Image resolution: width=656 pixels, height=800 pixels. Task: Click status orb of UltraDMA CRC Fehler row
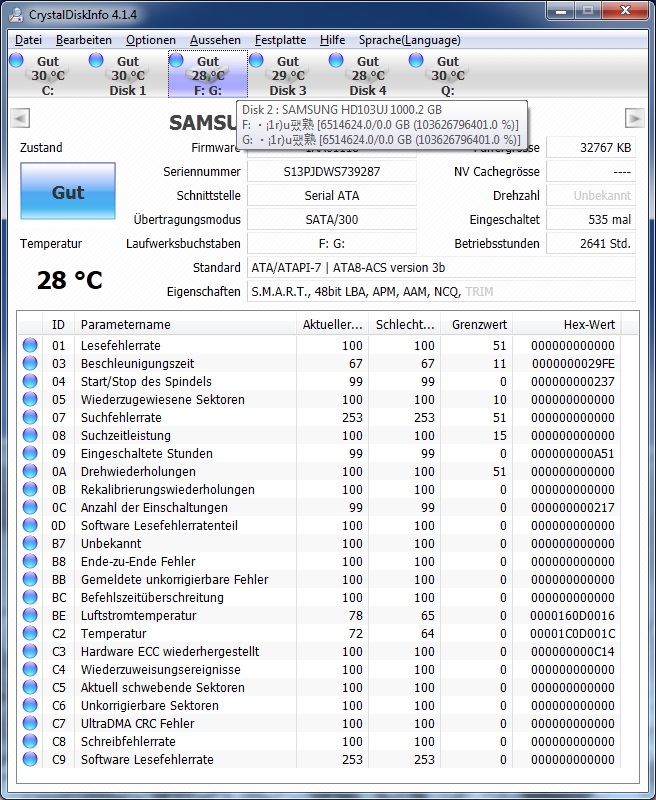[30, 723]
